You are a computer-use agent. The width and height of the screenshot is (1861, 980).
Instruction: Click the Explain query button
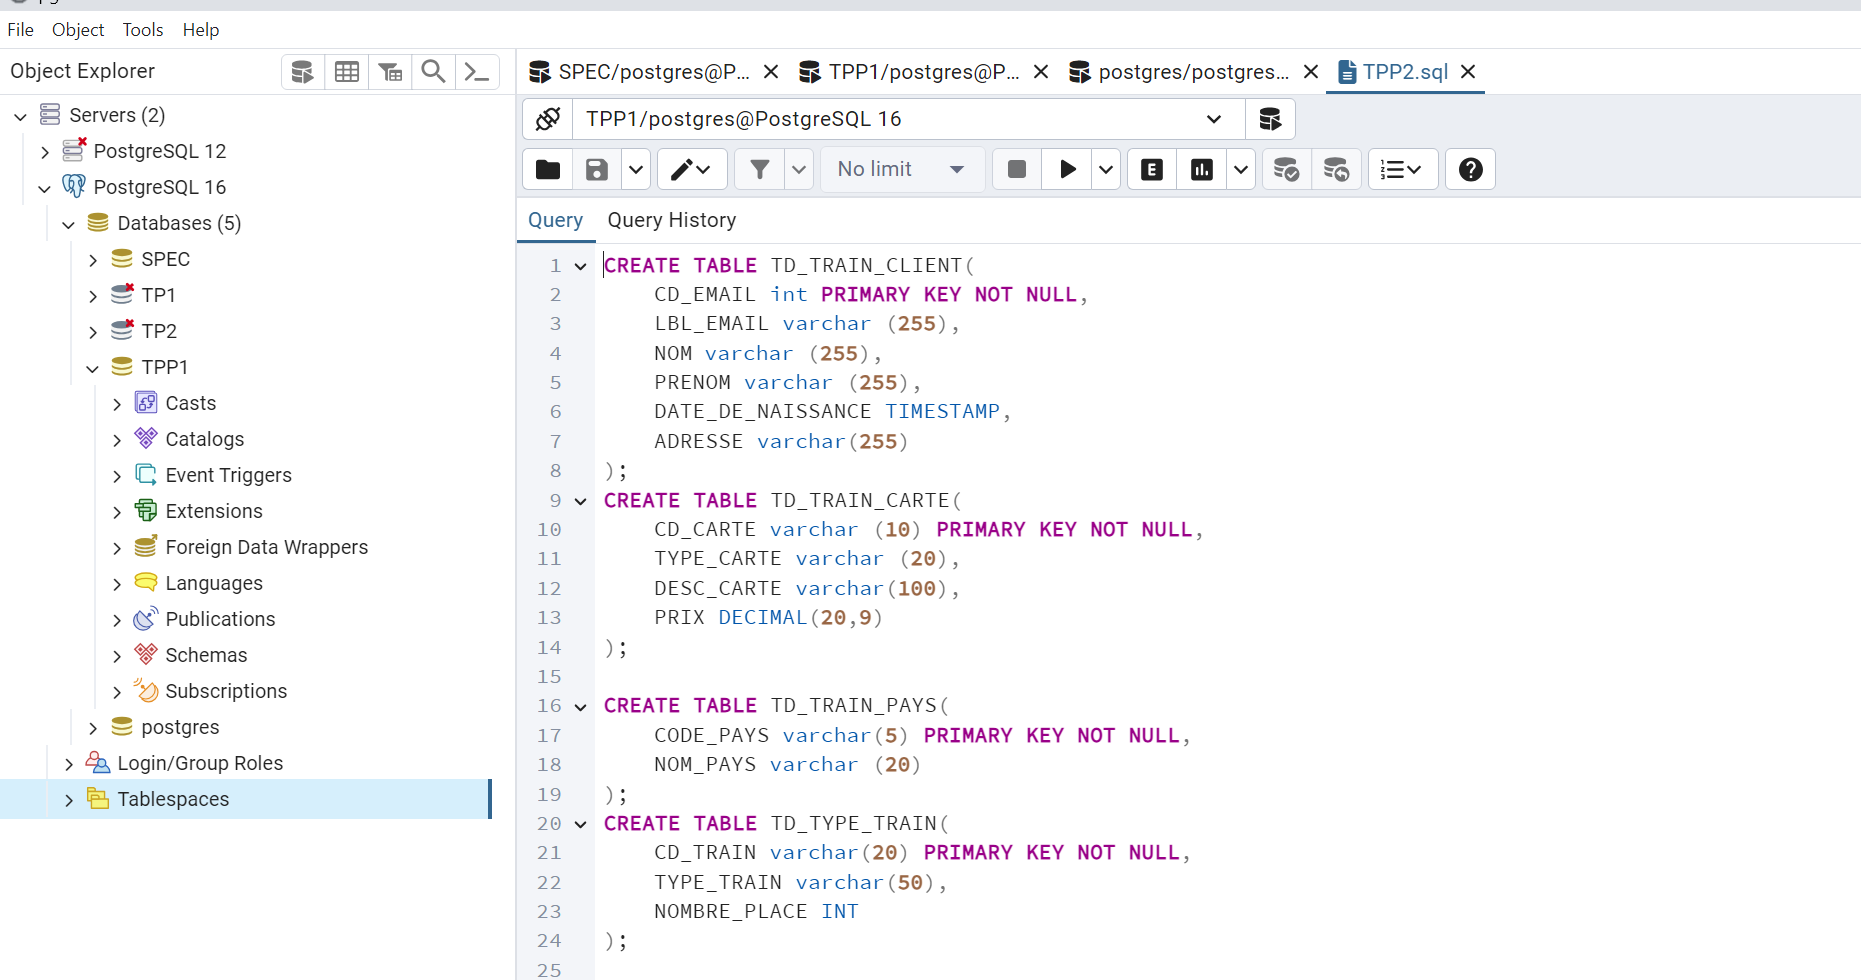click(x=1152, y=170)
